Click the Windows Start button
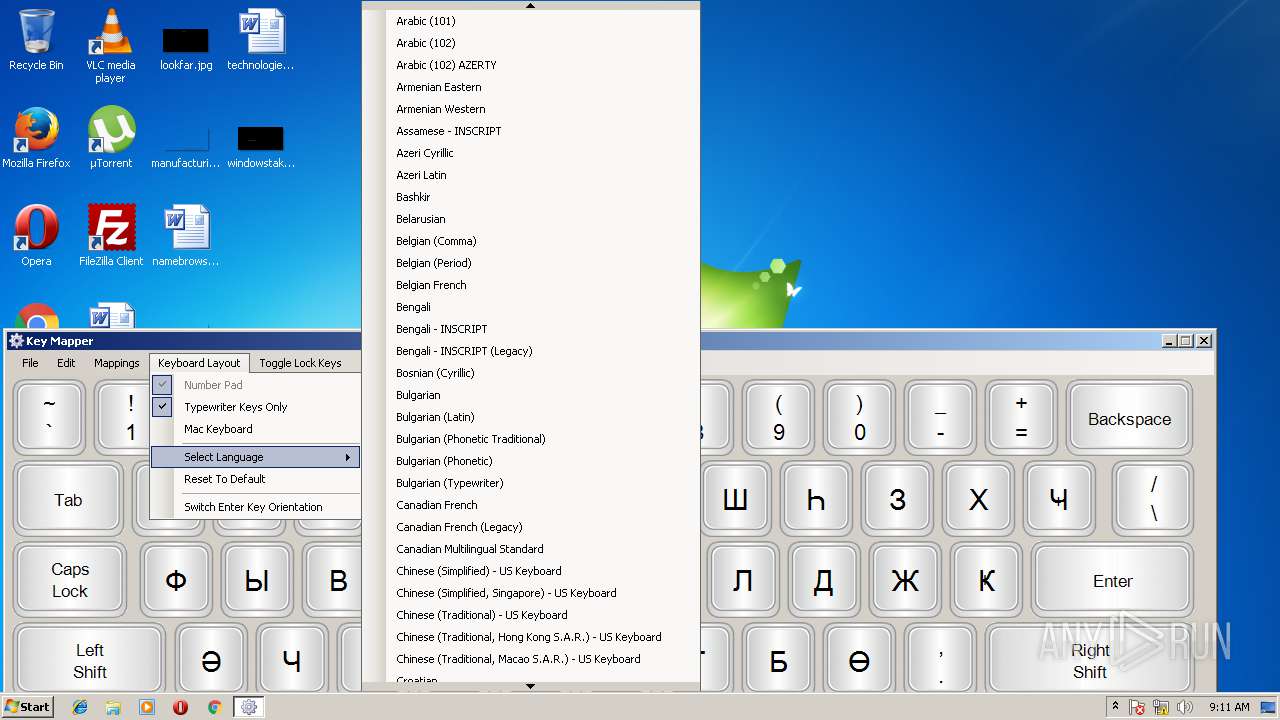 pyautogui.click(x=28, y=706)
